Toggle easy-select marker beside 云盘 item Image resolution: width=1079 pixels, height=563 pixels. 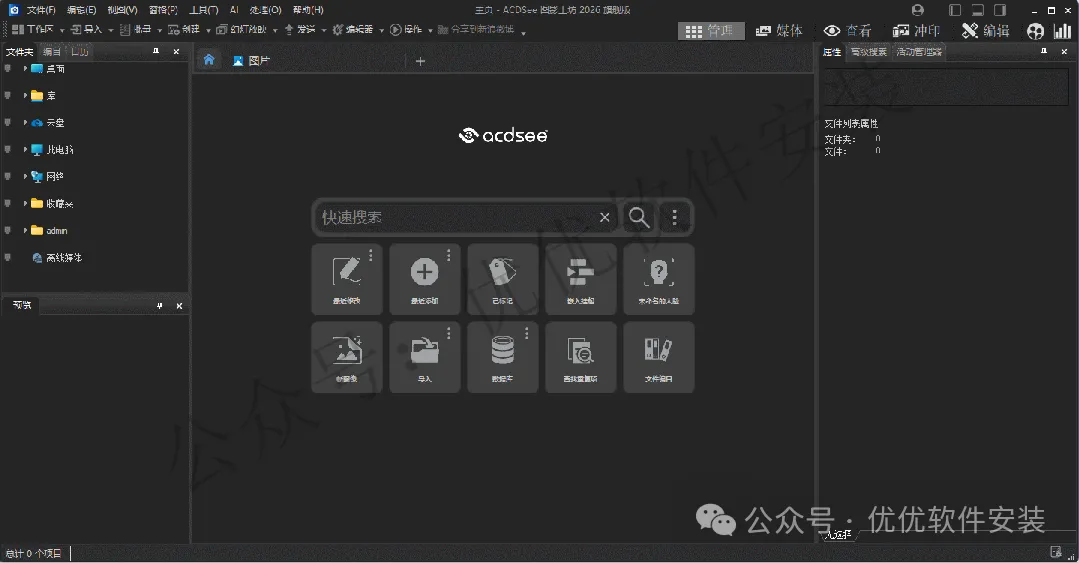8,123
